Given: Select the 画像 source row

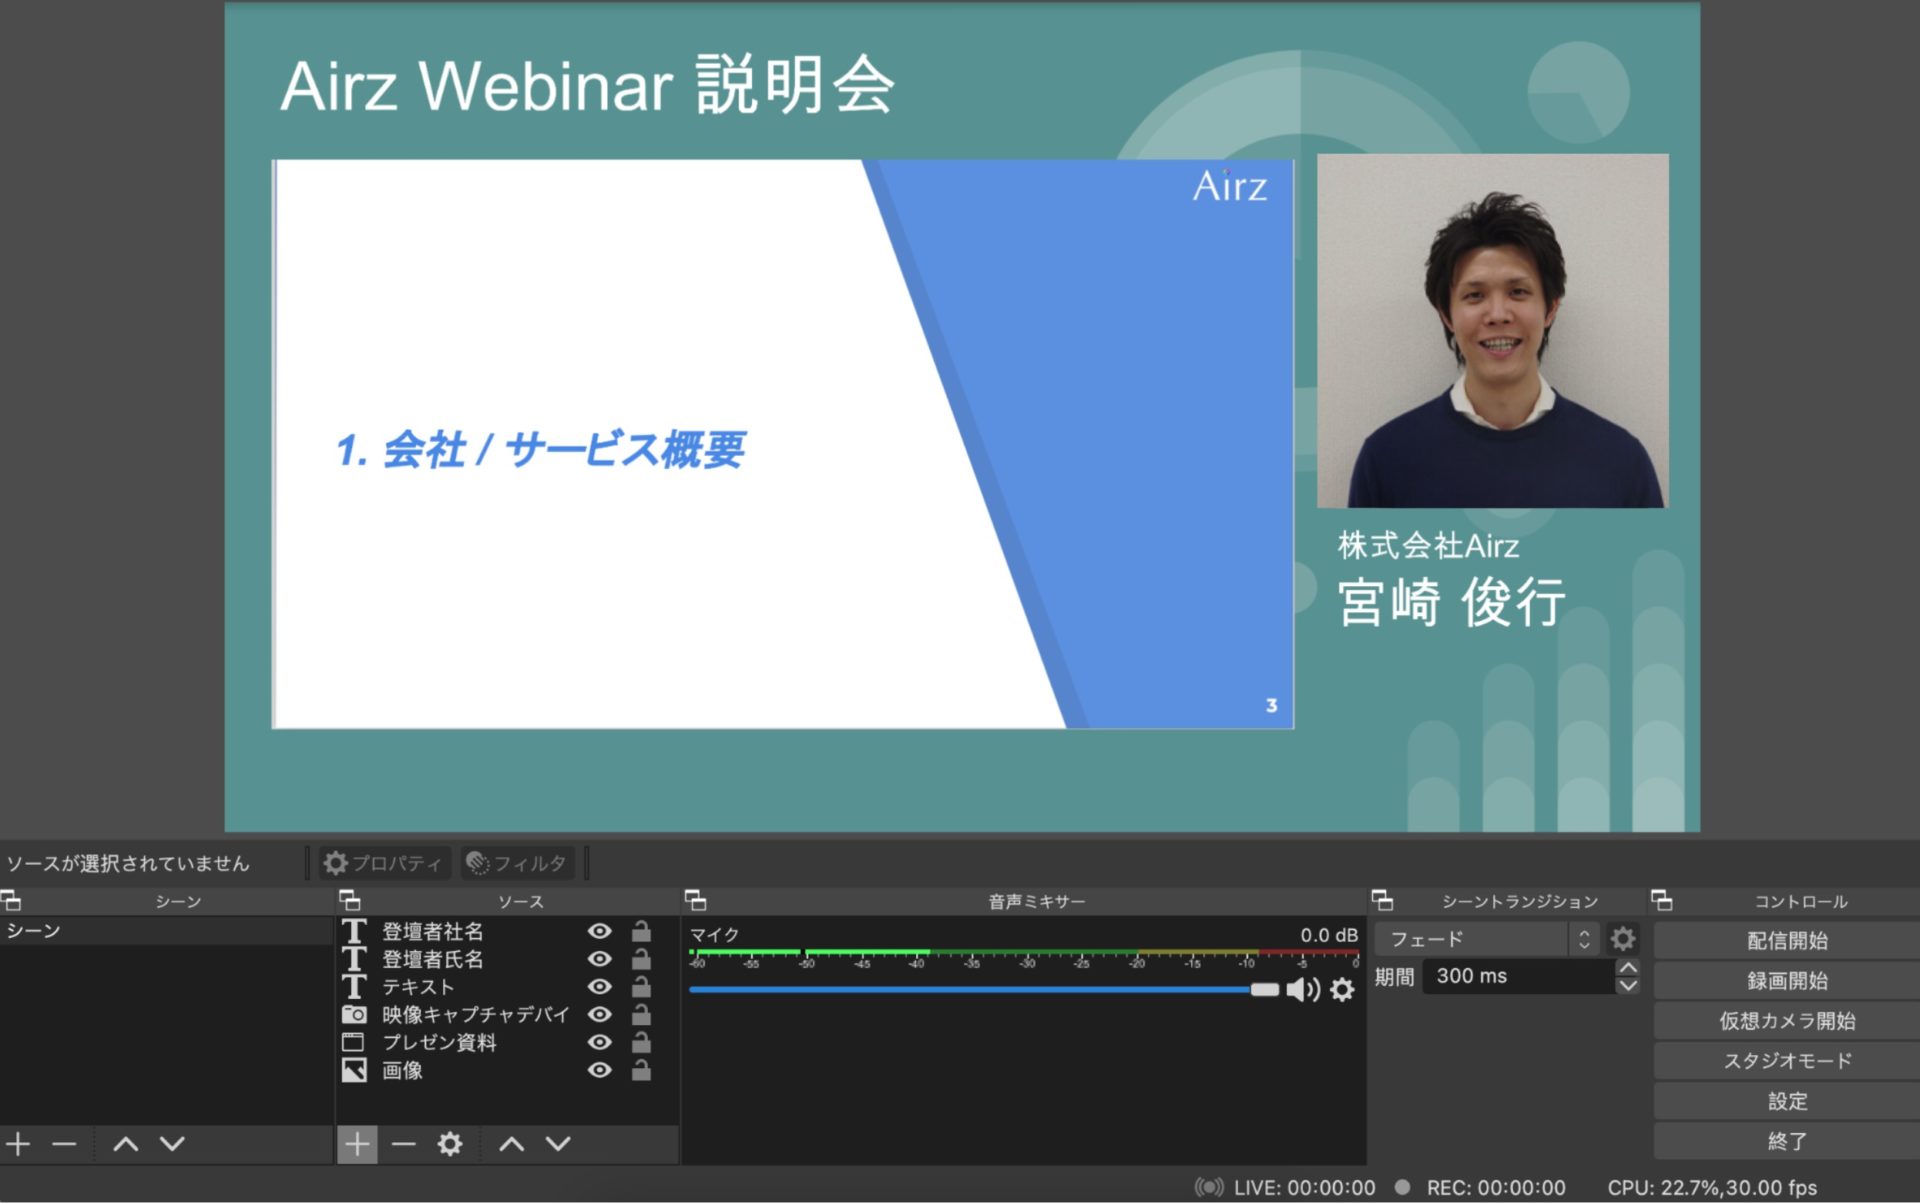Looking at the screenshot, I should point(508,1070).
